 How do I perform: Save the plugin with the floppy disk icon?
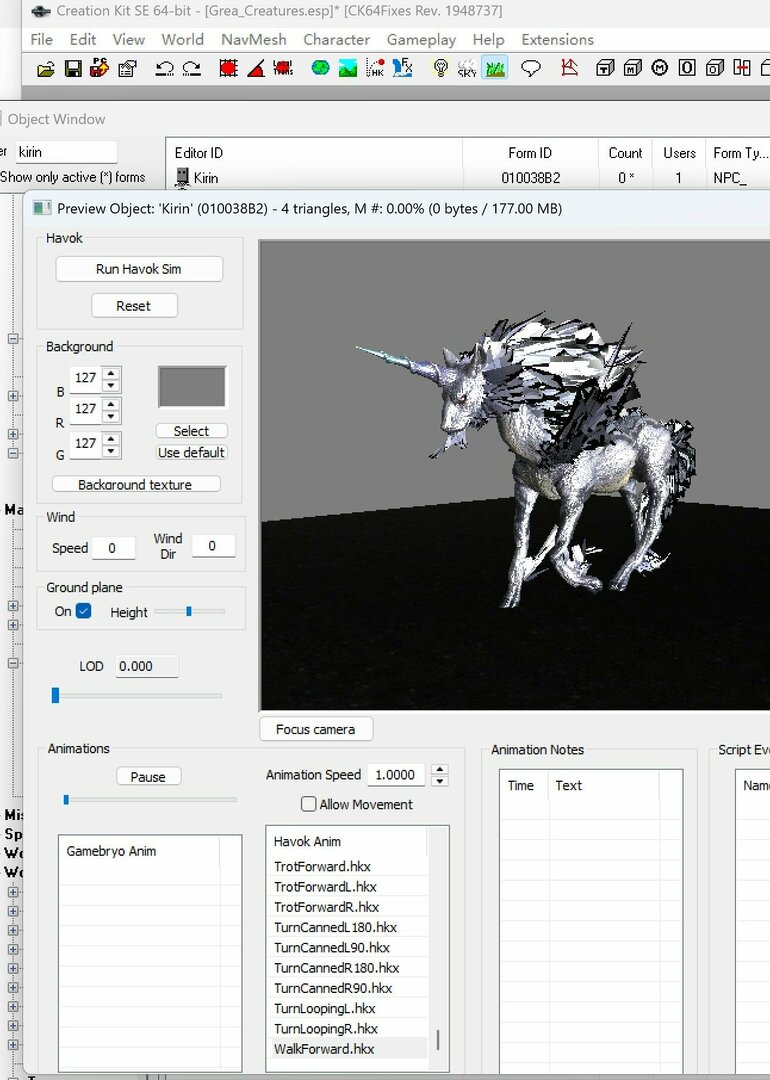[72, 68]
